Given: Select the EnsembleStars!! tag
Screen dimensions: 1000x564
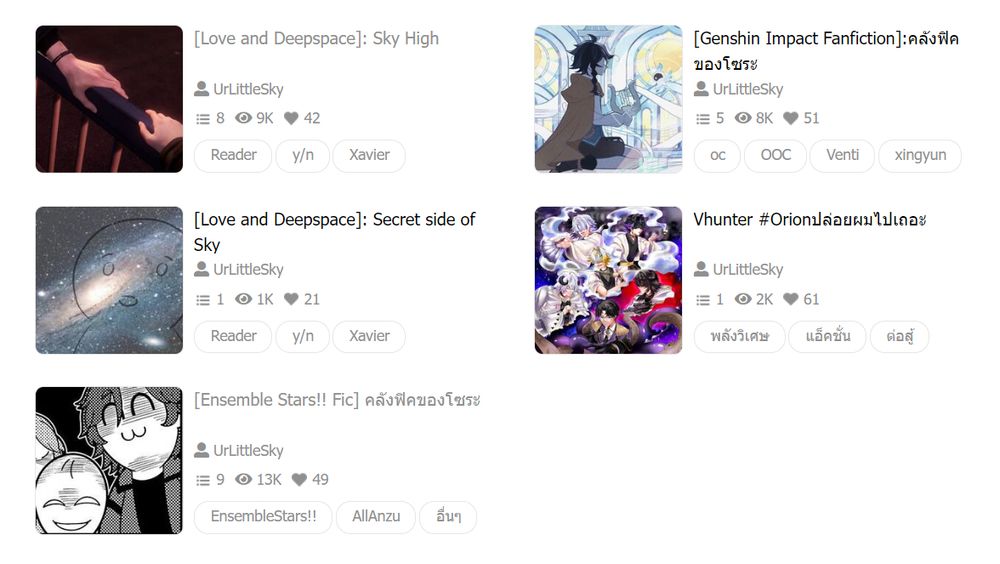Looking at the screenshot, I should tap(263, 516).
